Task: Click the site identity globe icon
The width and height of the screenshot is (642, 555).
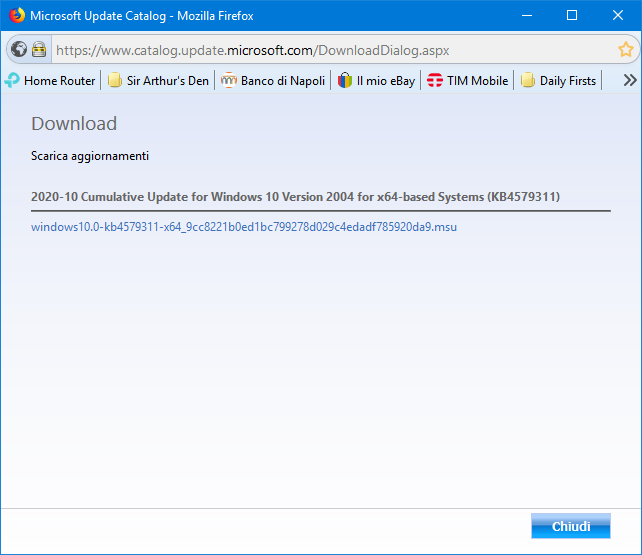Action: point(18,49)
